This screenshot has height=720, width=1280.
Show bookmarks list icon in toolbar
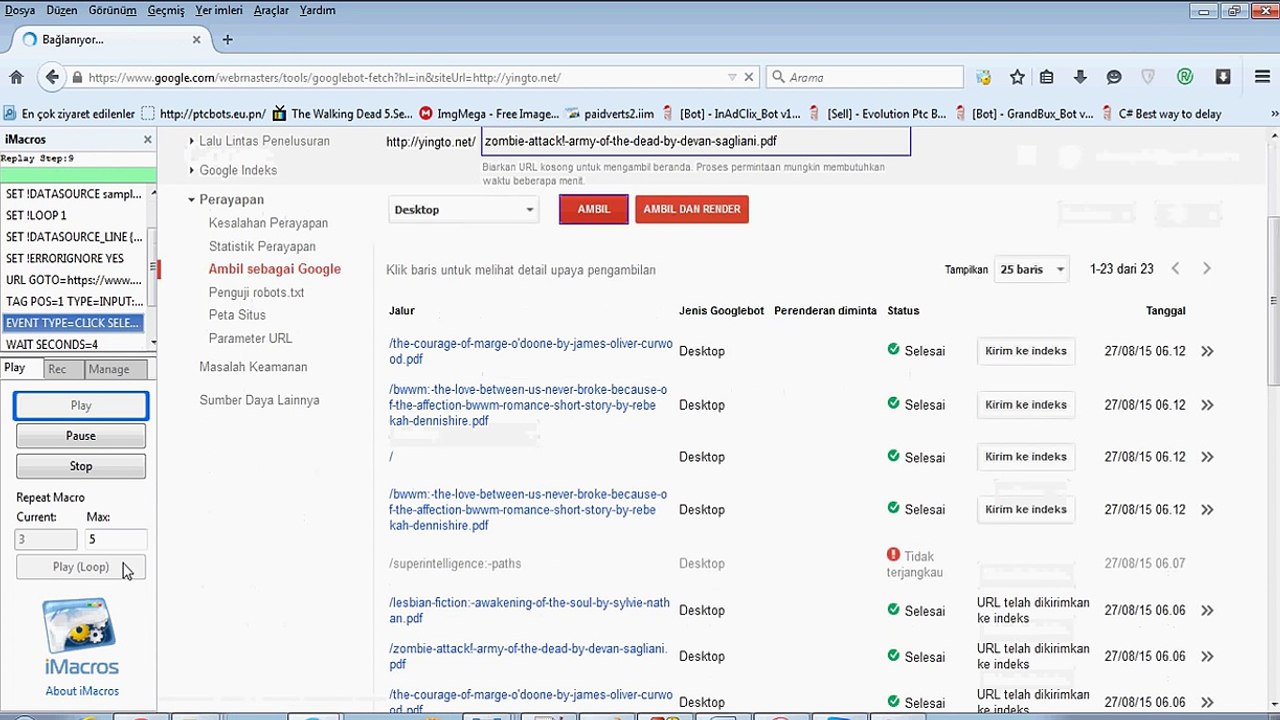tap(1047, 77)
